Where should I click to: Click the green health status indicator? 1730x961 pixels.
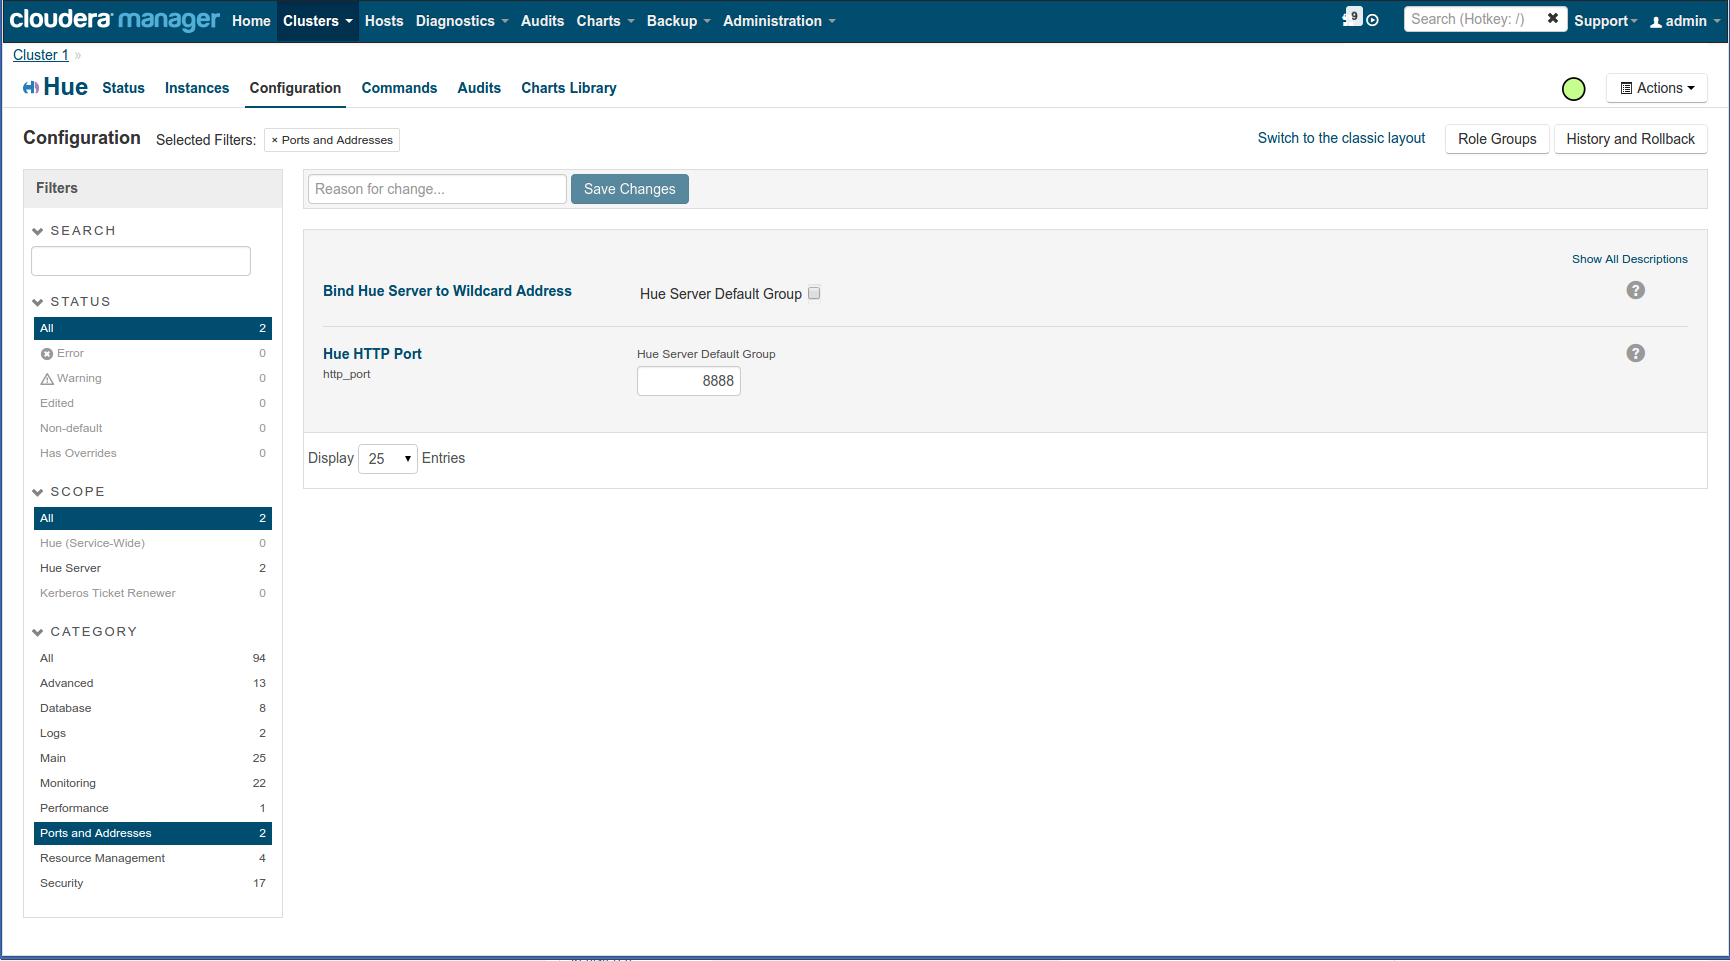(1573, 89)
